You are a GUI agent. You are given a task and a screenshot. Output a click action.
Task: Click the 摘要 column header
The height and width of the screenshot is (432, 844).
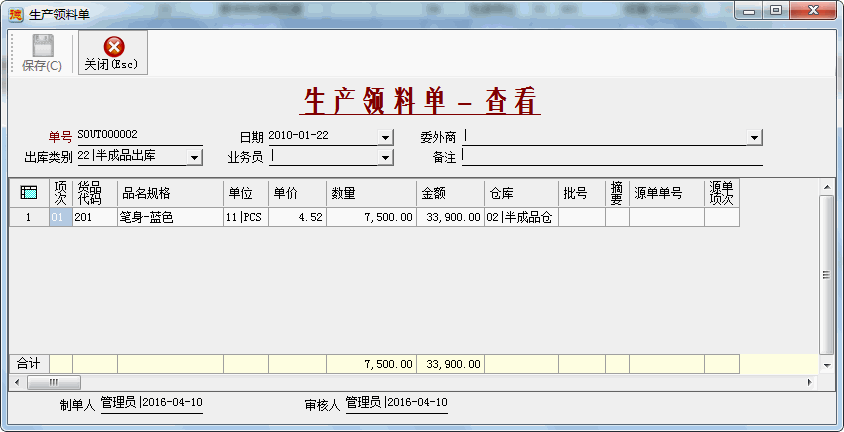(617, 193)
